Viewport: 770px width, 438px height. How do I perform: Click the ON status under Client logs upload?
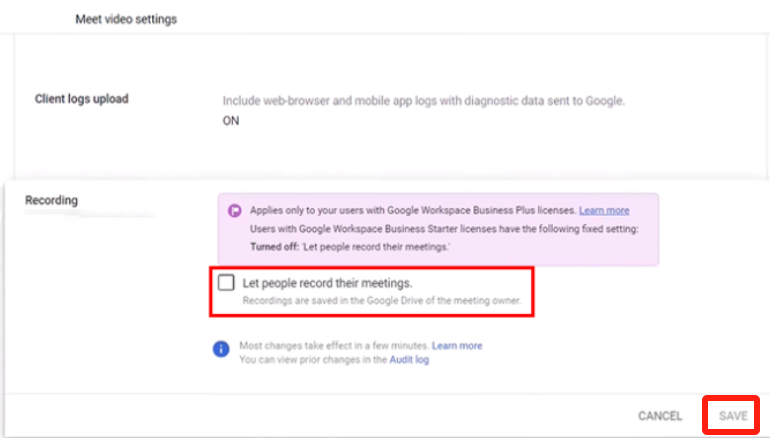click(231, 121)
